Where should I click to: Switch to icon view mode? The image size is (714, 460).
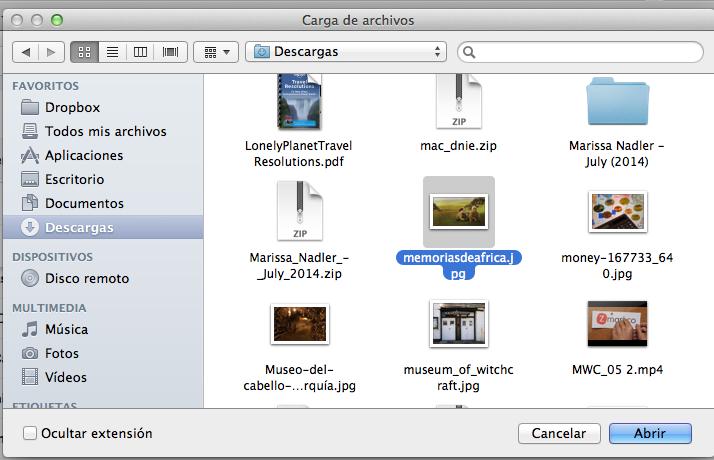click(85, 51)
